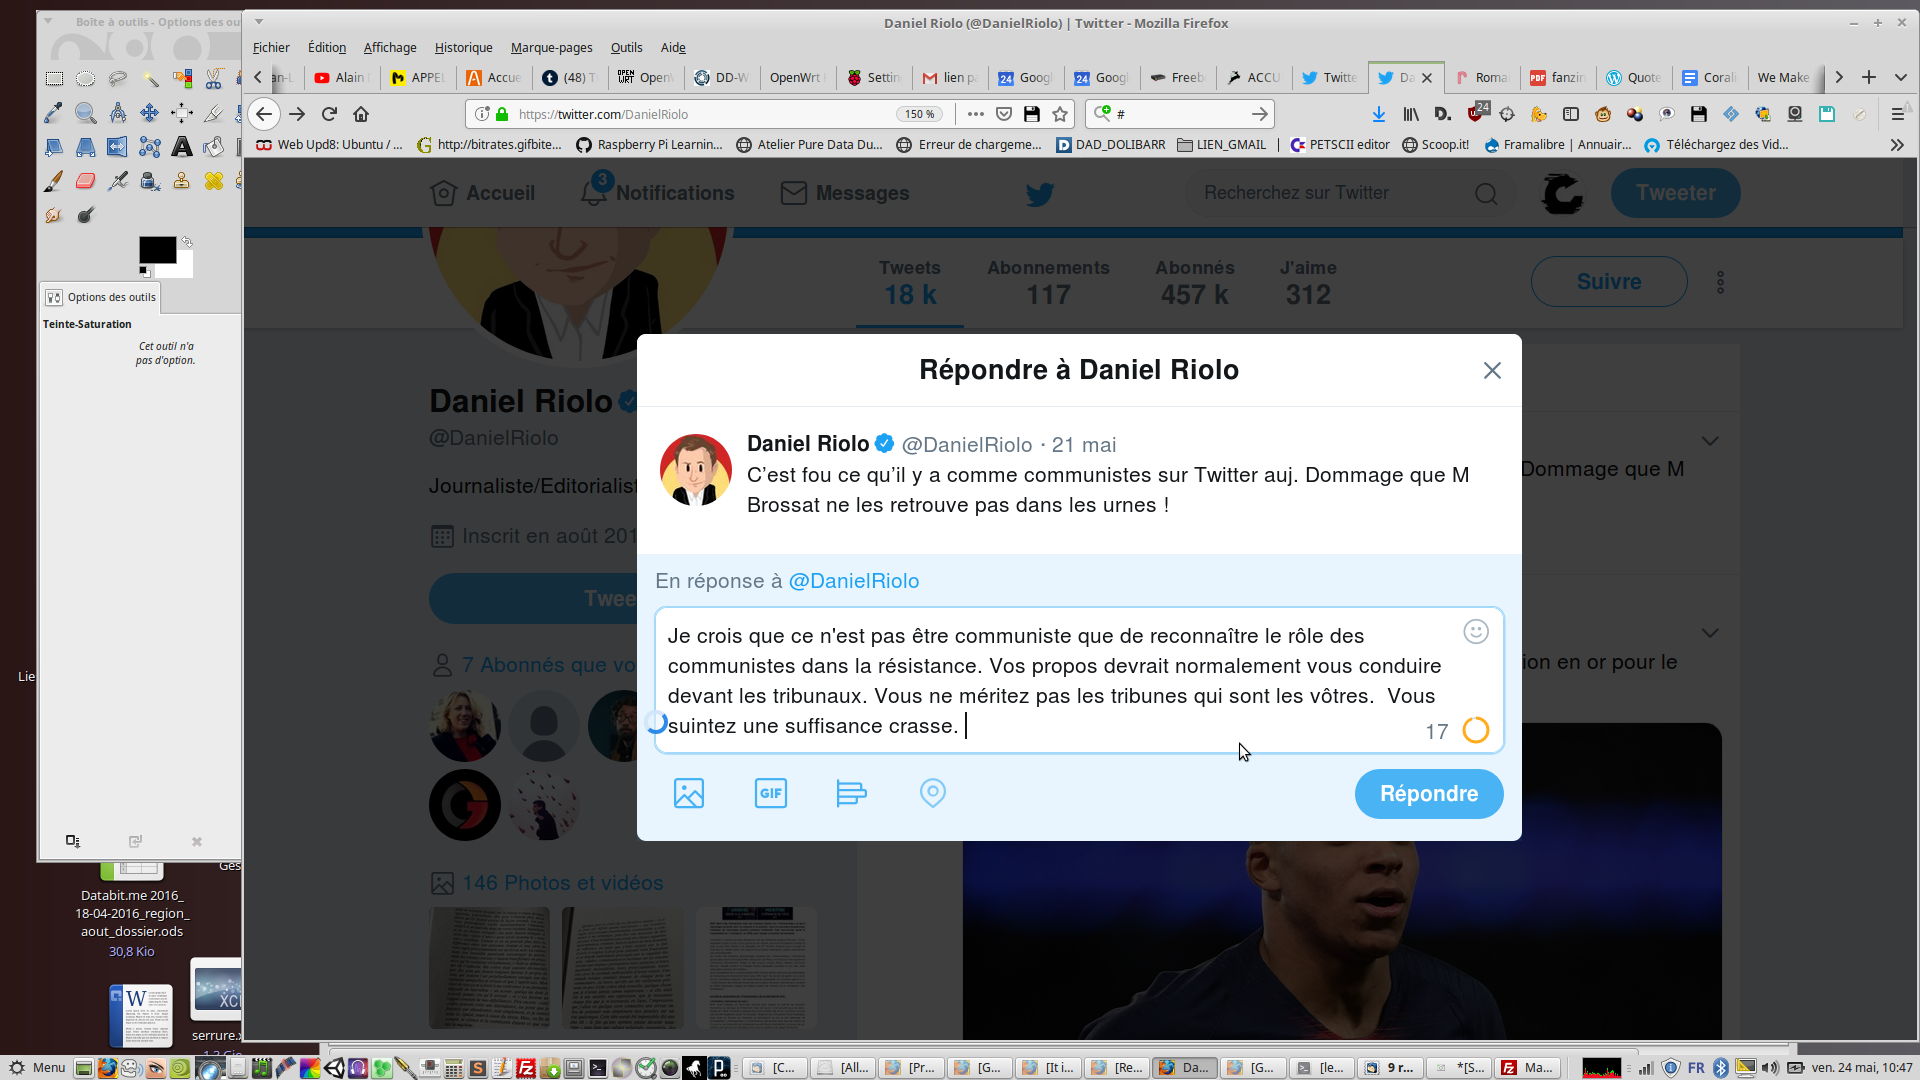Image resolution: width=1920 pixels, height=1080 pixels.
Task: Open the emoji picker in reply box
Action: pyautogui.click(x=1476, y=632)
